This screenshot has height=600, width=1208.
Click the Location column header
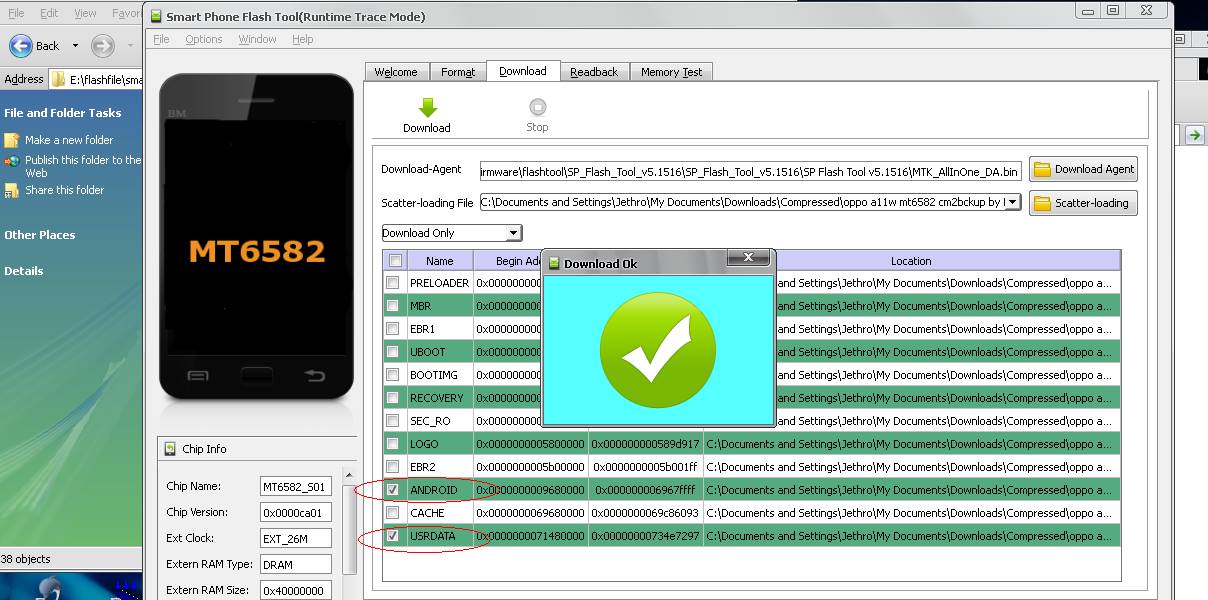(x=911, y=261)
